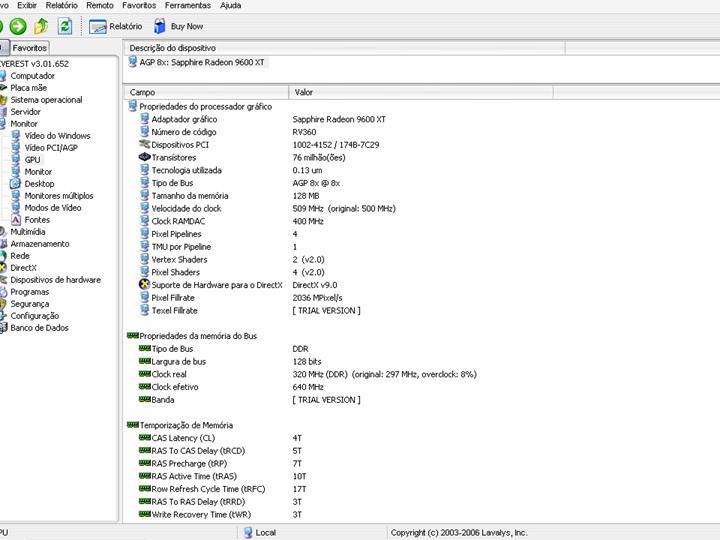The image size is (720, 540).
Task: Click the Vídeo PCI/AGP icon
Action: (16, 147)
